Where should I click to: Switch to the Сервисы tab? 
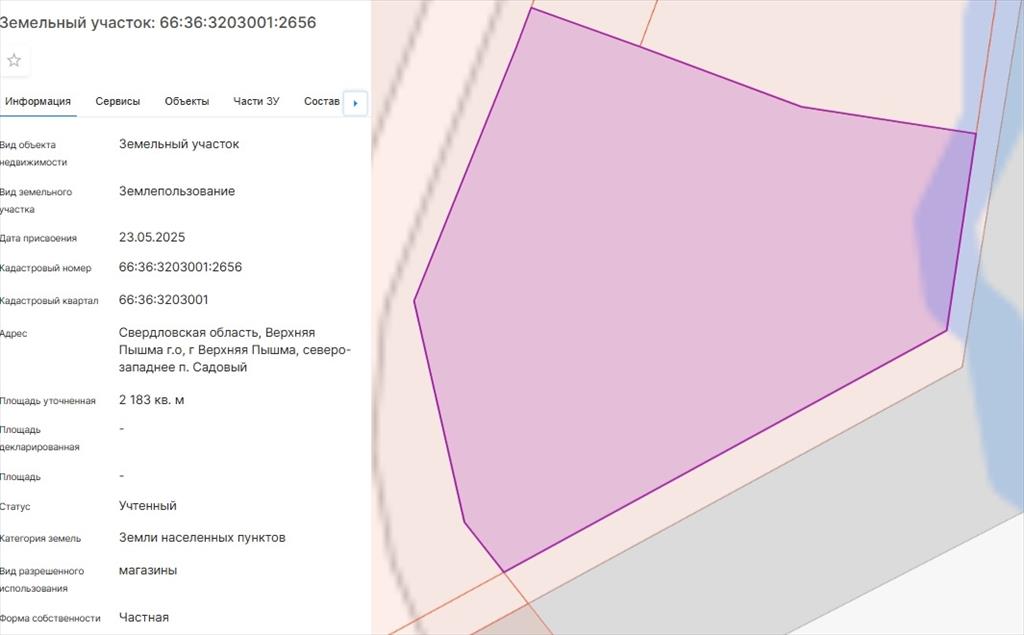coord(118,101)
